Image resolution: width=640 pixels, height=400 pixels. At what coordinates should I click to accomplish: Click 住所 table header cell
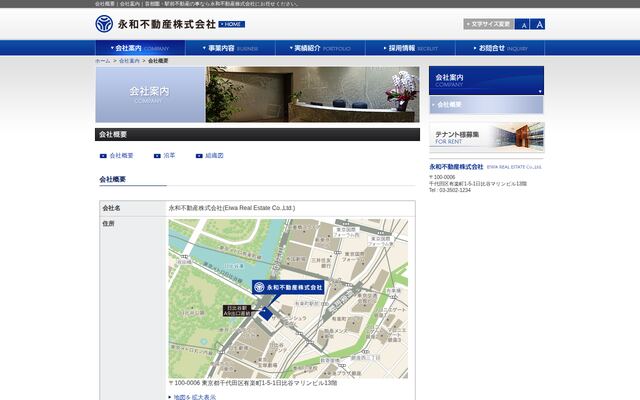(x=133, y=310)
